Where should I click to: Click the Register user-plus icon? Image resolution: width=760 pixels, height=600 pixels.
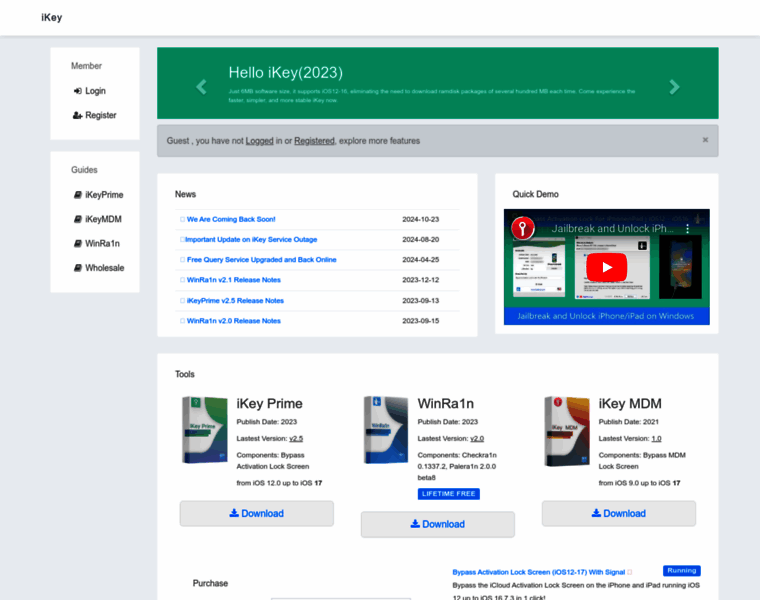tap(78, 115)
